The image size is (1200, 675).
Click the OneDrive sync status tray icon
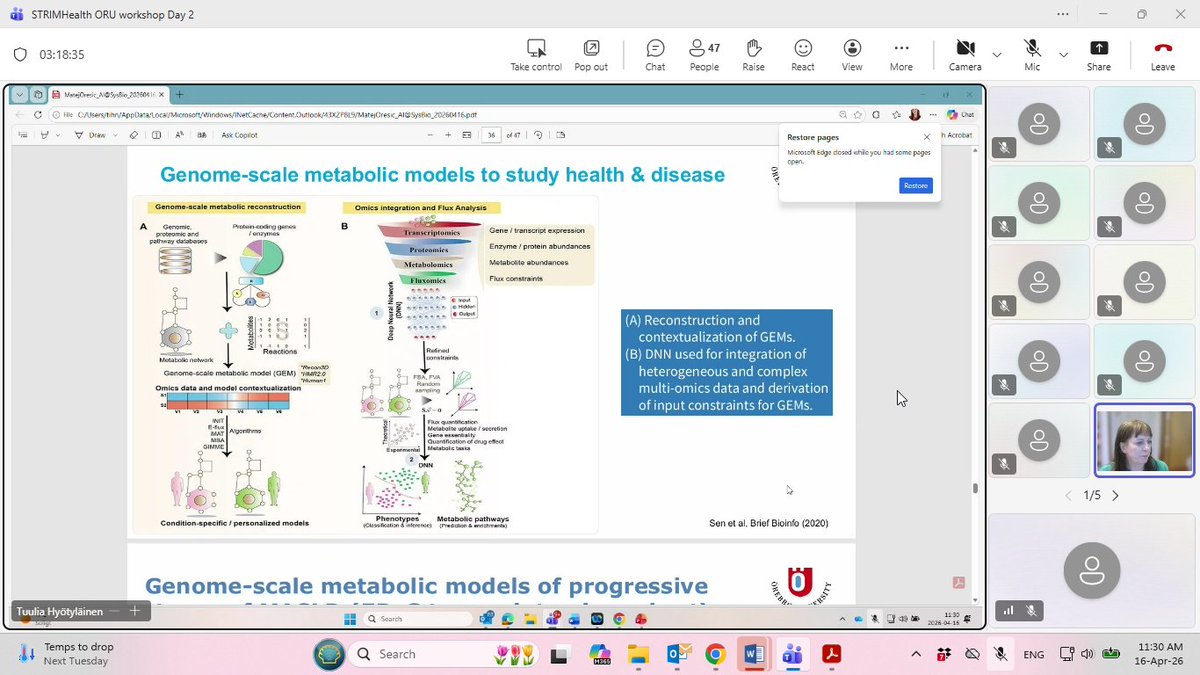point(971,654)
